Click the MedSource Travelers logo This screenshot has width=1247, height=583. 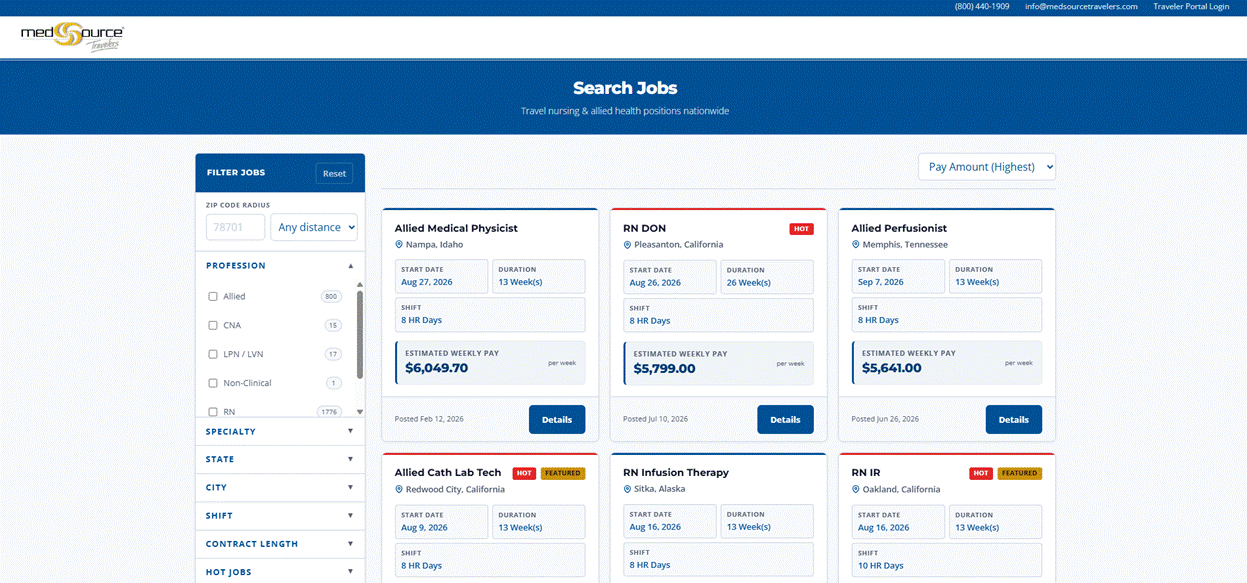73,37
